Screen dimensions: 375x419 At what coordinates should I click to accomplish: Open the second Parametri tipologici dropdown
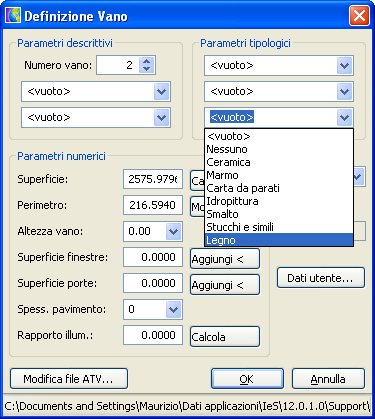(344, 91)
